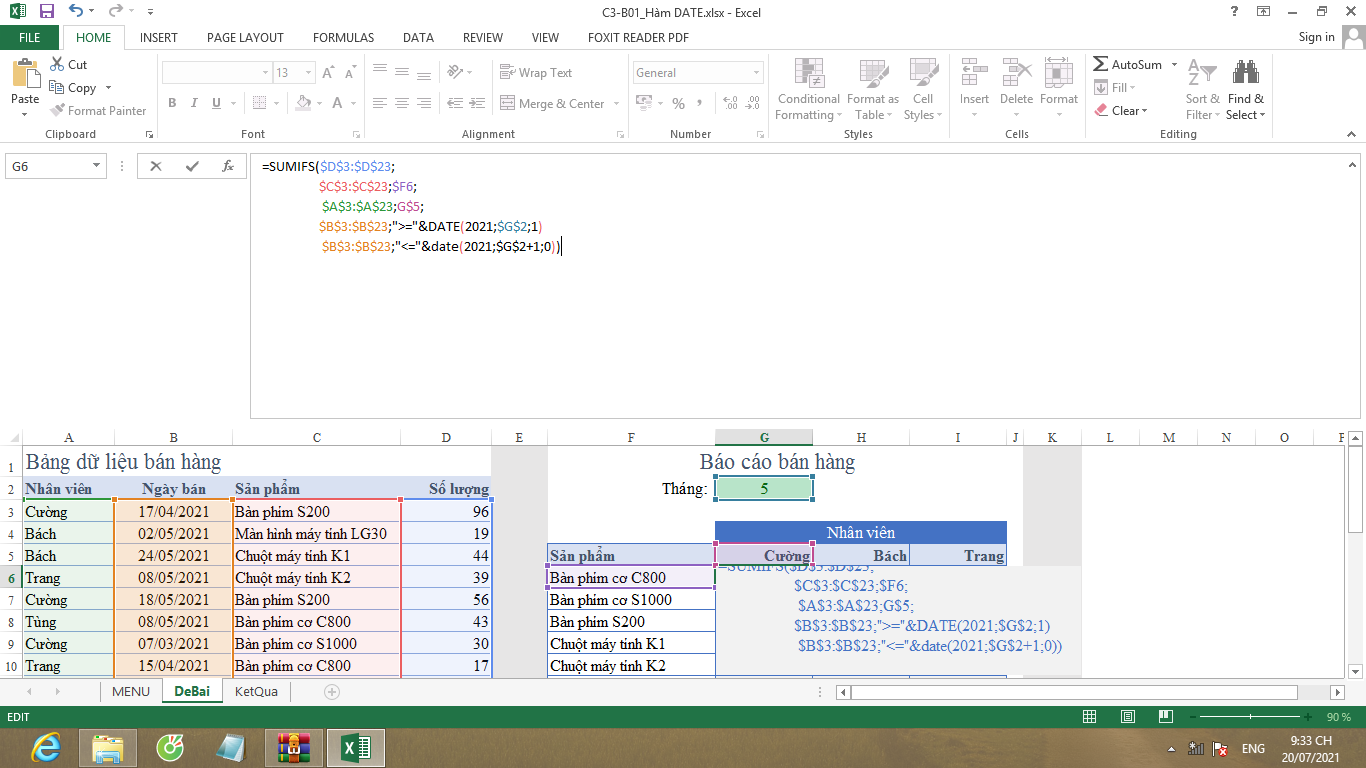1366x768 pixels.
Task: Click the Redo arrow icon
Action: (x=115, y=11)
